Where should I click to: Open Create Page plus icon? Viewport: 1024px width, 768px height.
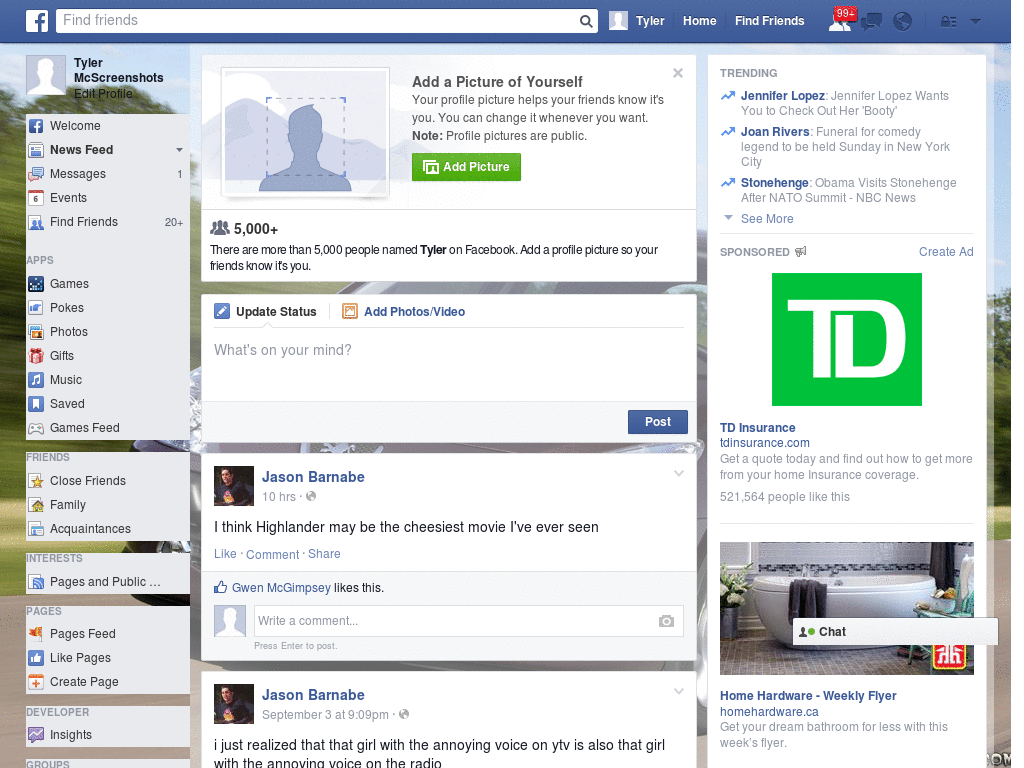[x=36, y=682]
